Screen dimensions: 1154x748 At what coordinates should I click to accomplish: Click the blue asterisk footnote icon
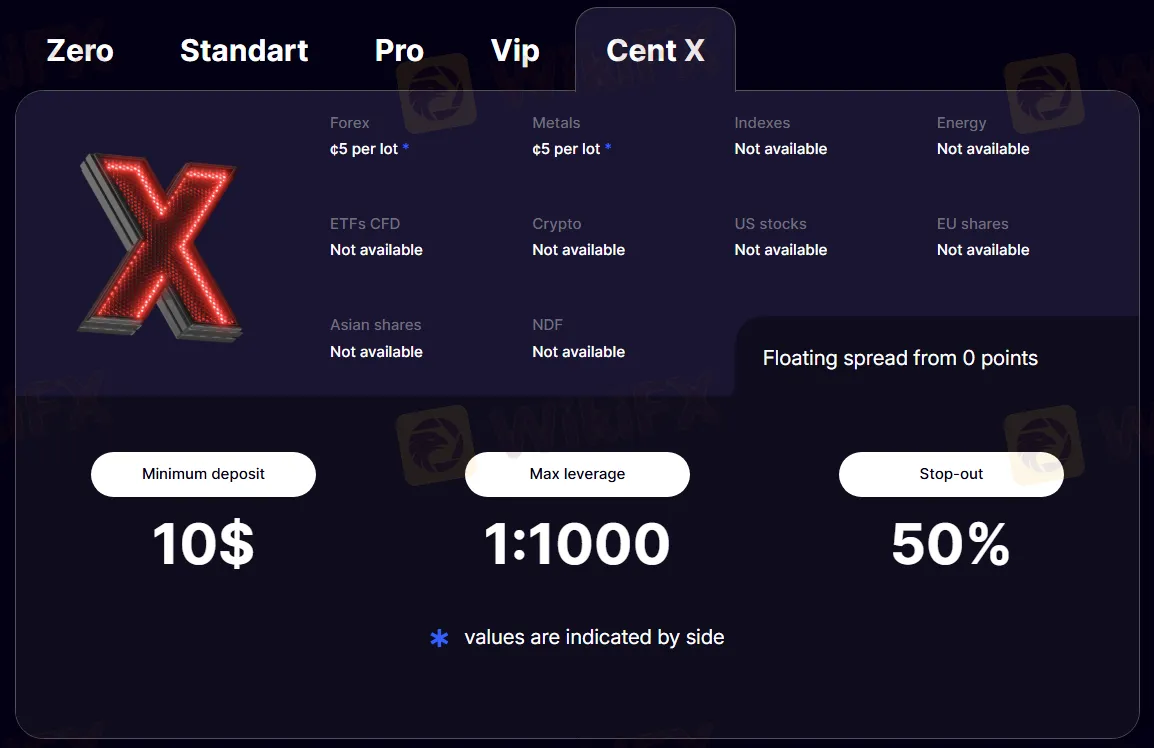click(439, 638)
